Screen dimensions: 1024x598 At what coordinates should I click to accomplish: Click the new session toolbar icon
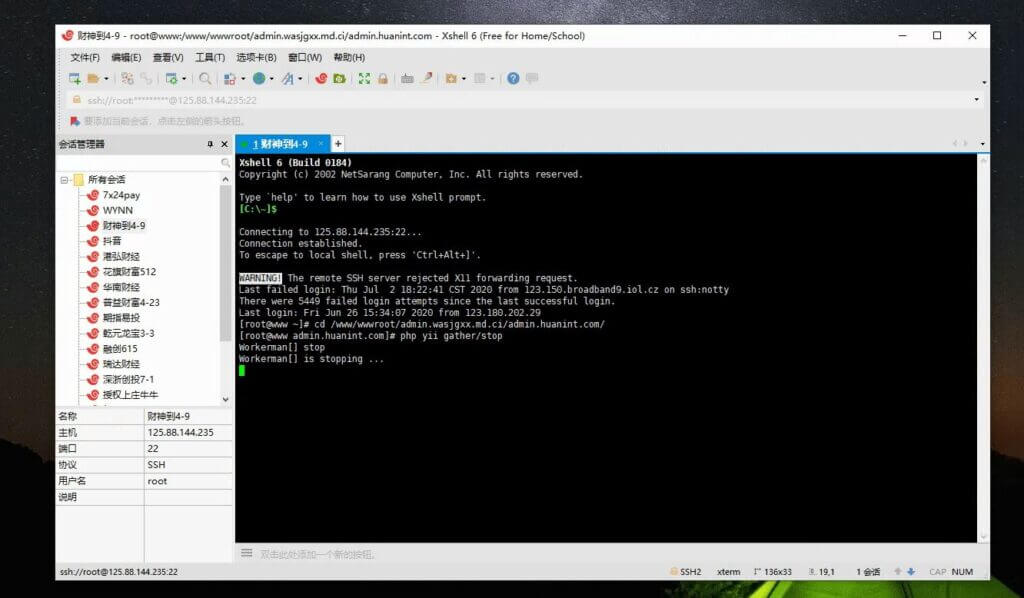tap(74, 78)
